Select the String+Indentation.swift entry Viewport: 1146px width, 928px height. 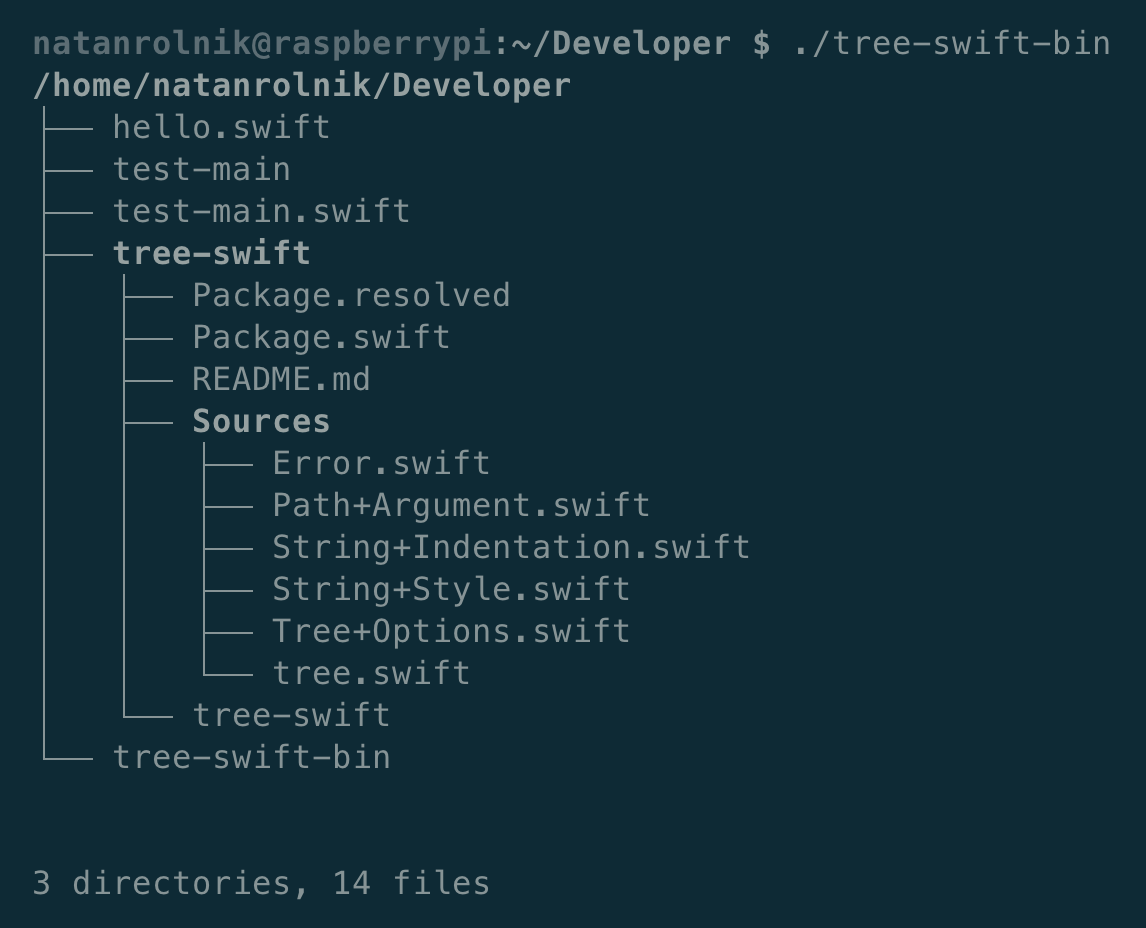[x=511, y=548]
